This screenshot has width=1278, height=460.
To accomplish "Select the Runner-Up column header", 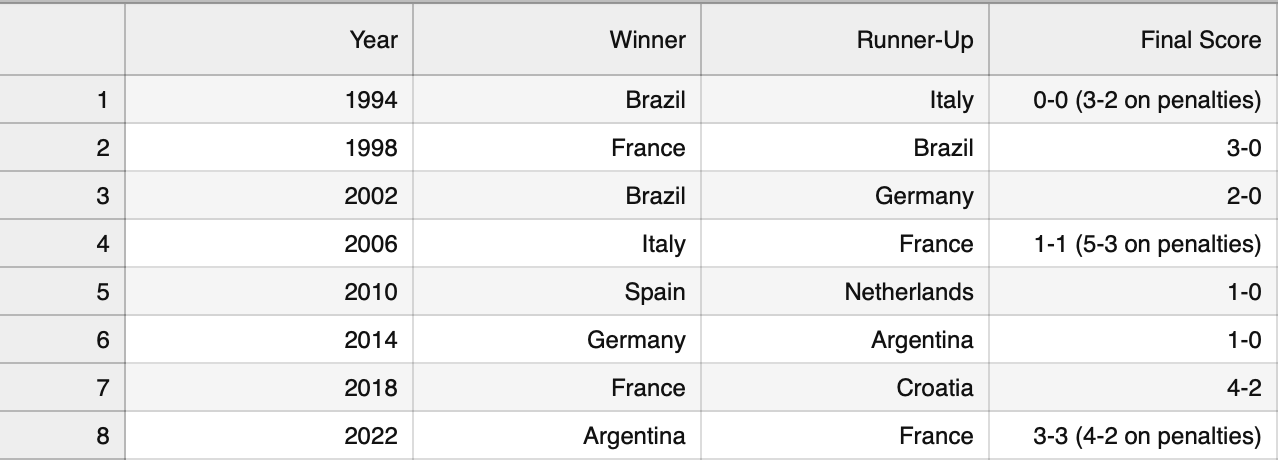I will pos(845,40).
